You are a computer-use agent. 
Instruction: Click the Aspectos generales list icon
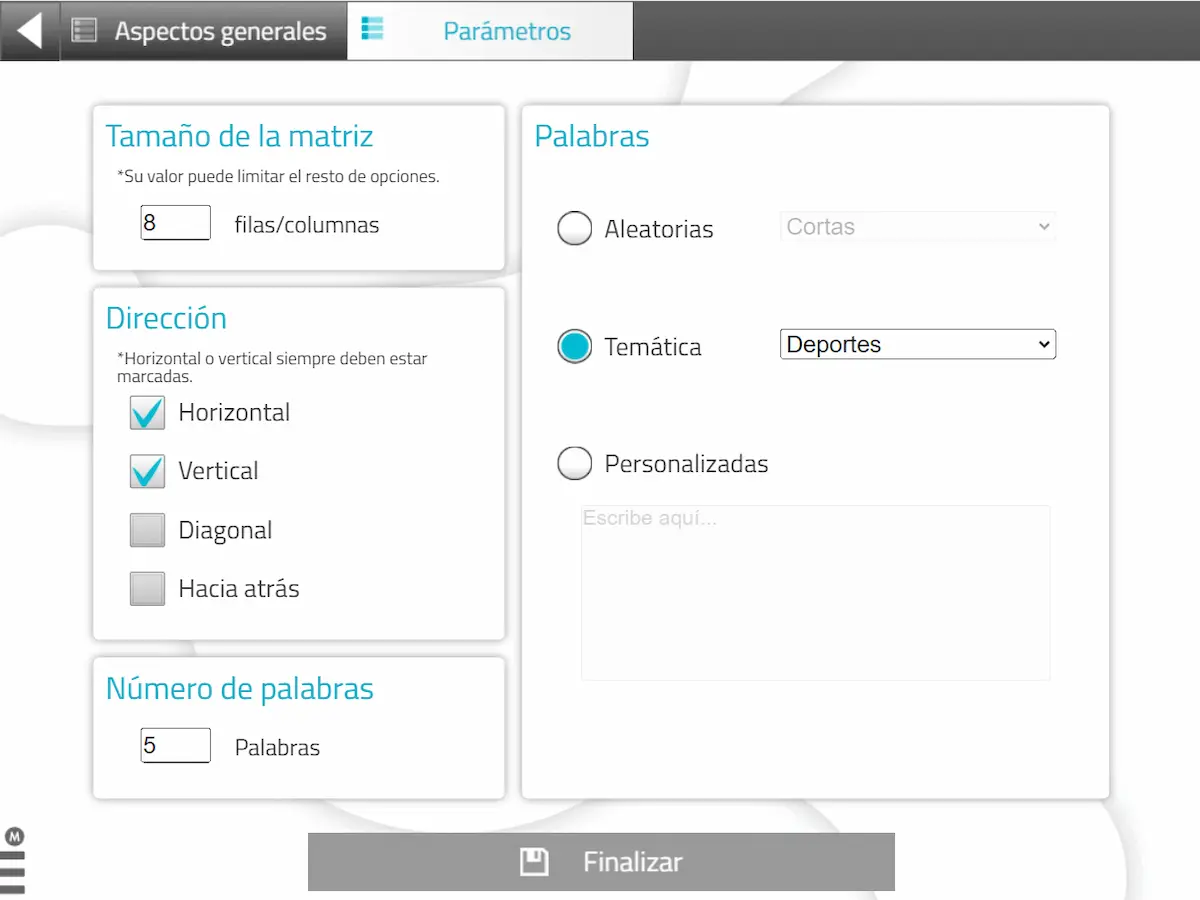tap(85, 31)
